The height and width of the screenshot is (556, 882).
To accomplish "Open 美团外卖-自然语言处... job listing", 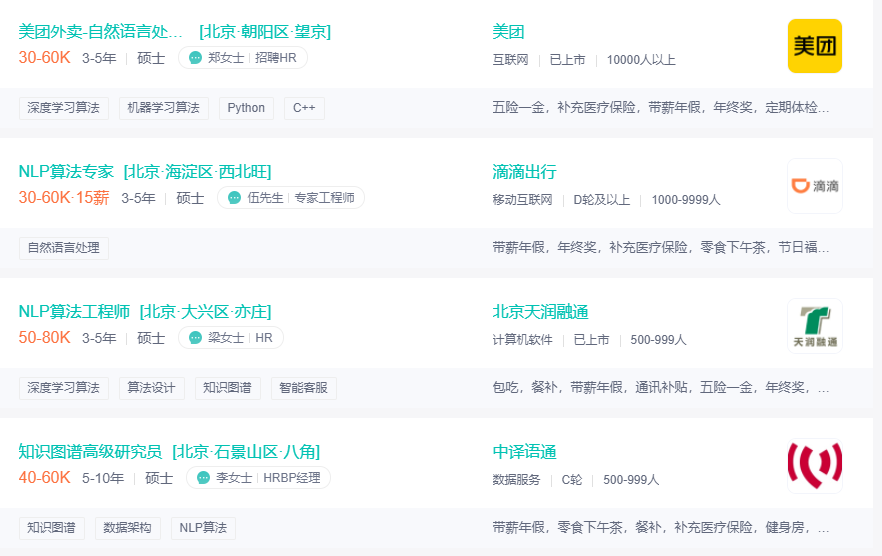I will (100, 32).
